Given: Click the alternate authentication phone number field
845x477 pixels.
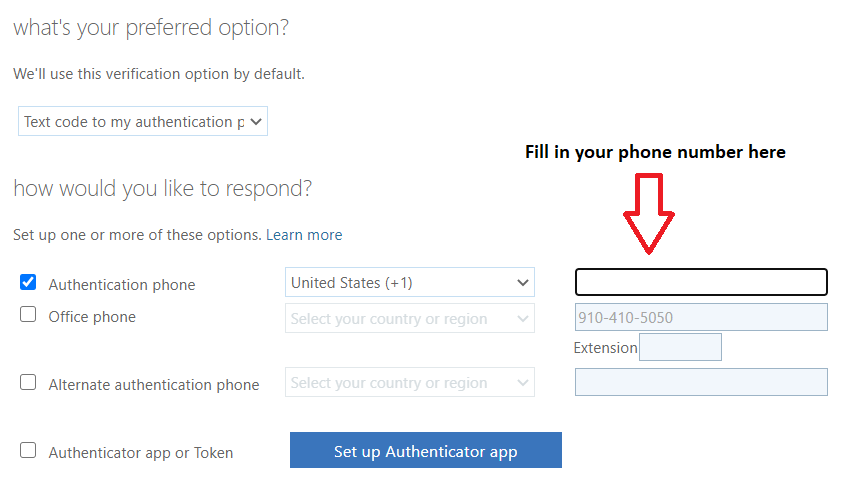Looking at the screenshot, I should click(x=701, y=382).
